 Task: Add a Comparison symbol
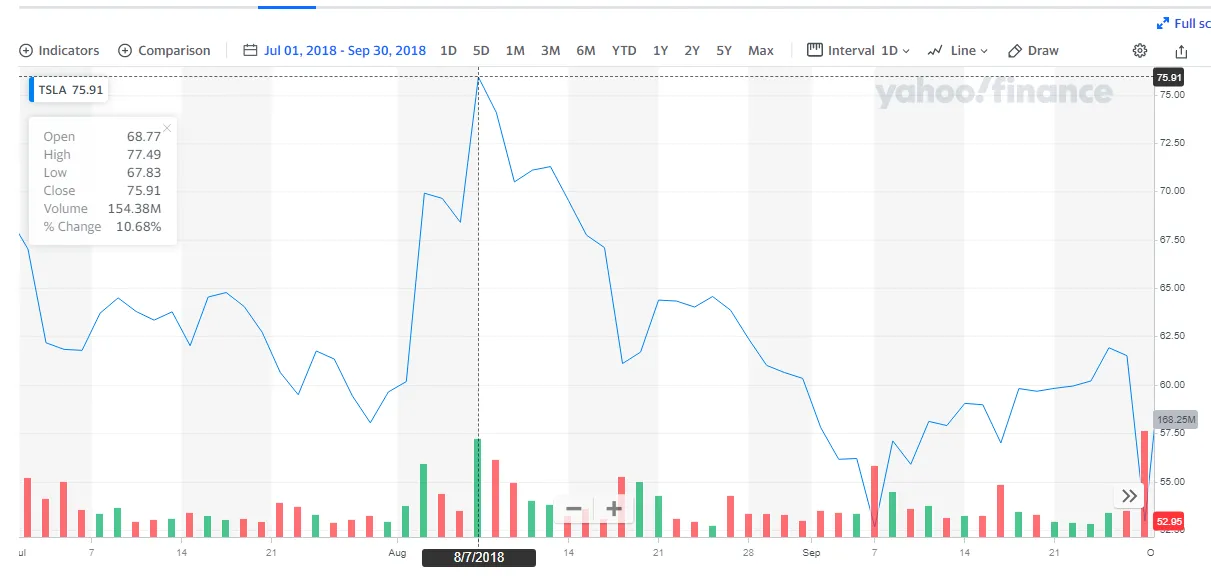point(164,51)
